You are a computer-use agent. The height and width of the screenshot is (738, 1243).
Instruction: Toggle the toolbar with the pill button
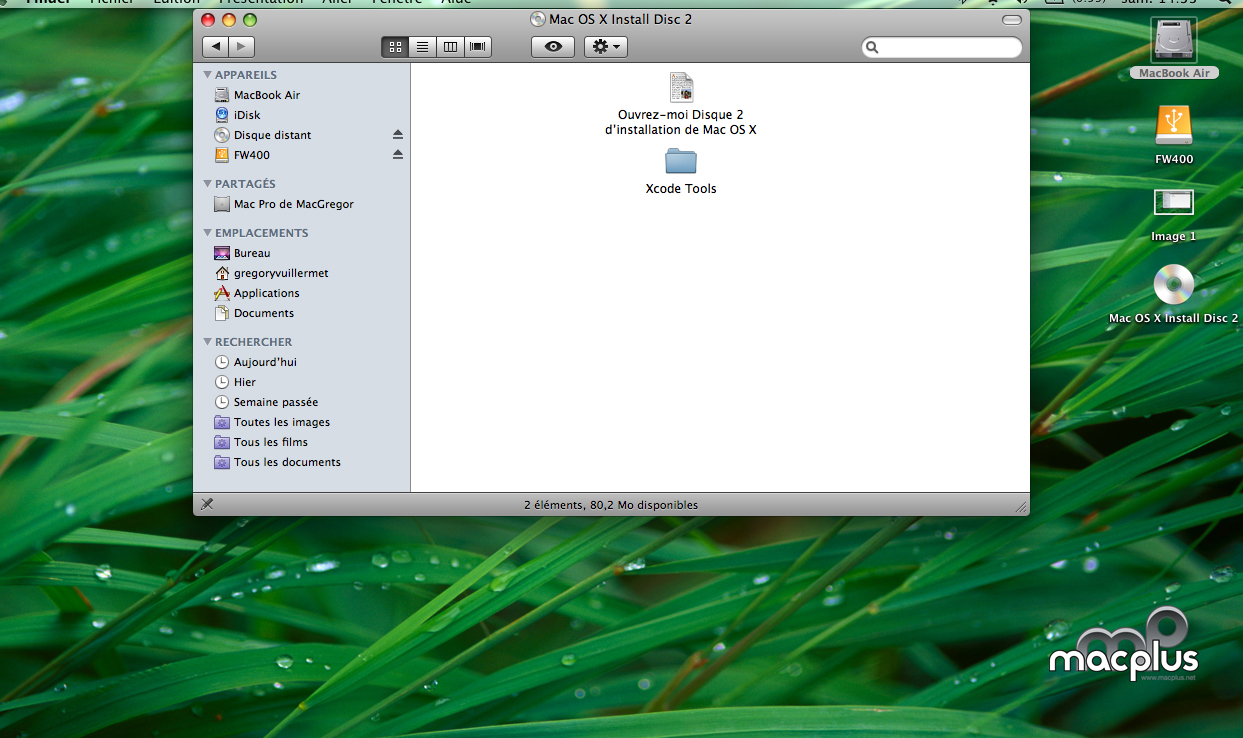coord(1012,20)
